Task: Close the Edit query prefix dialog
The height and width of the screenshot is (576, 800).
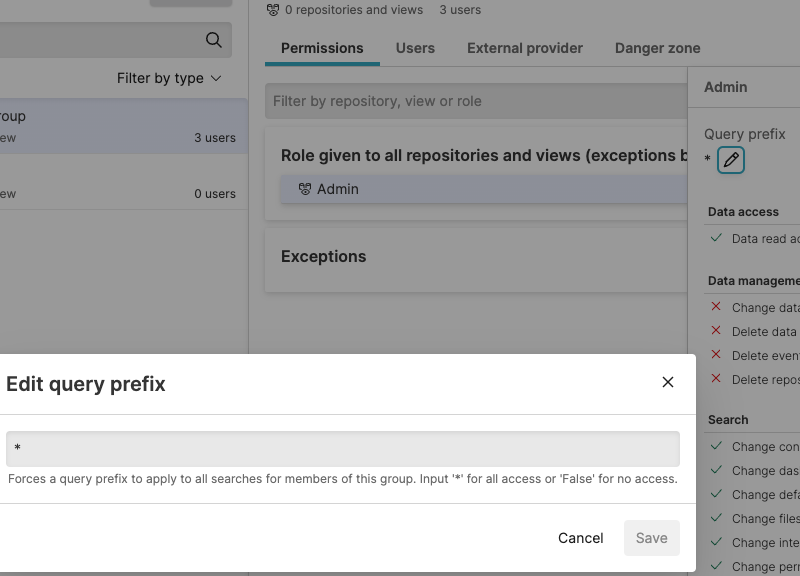Action: [x=667, y=382]
